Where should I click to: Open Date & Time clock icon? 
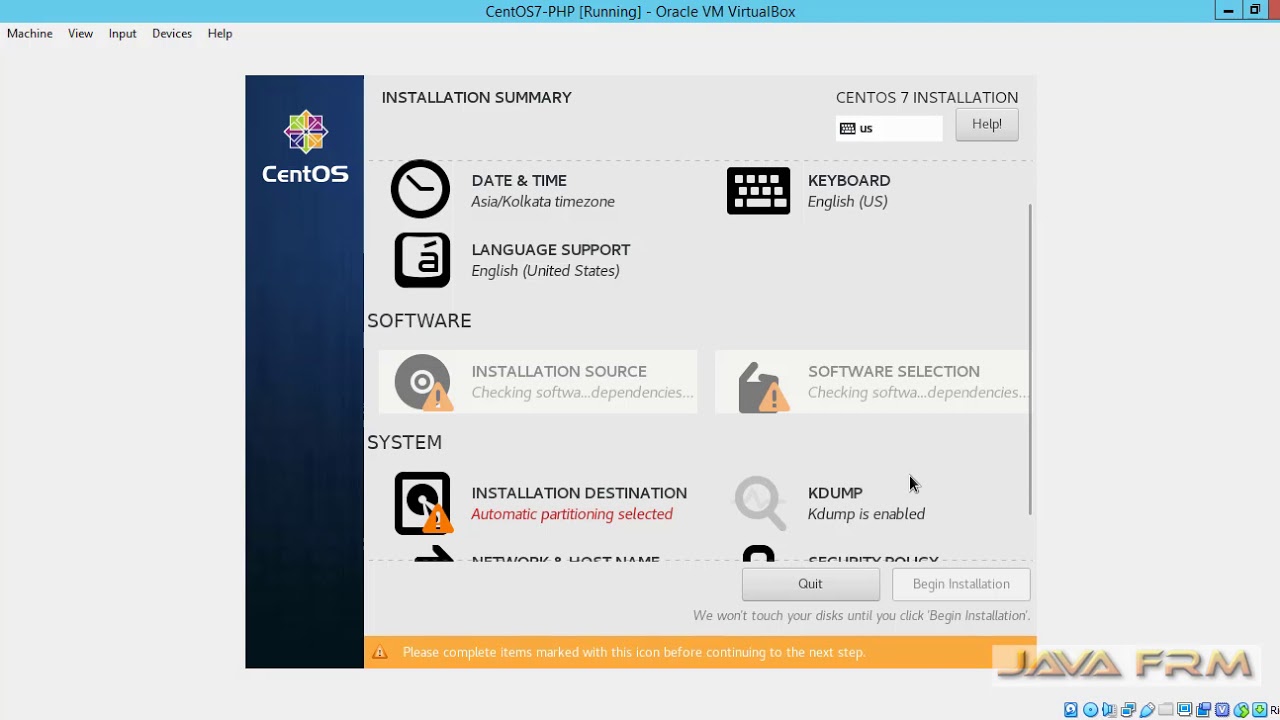420,189
